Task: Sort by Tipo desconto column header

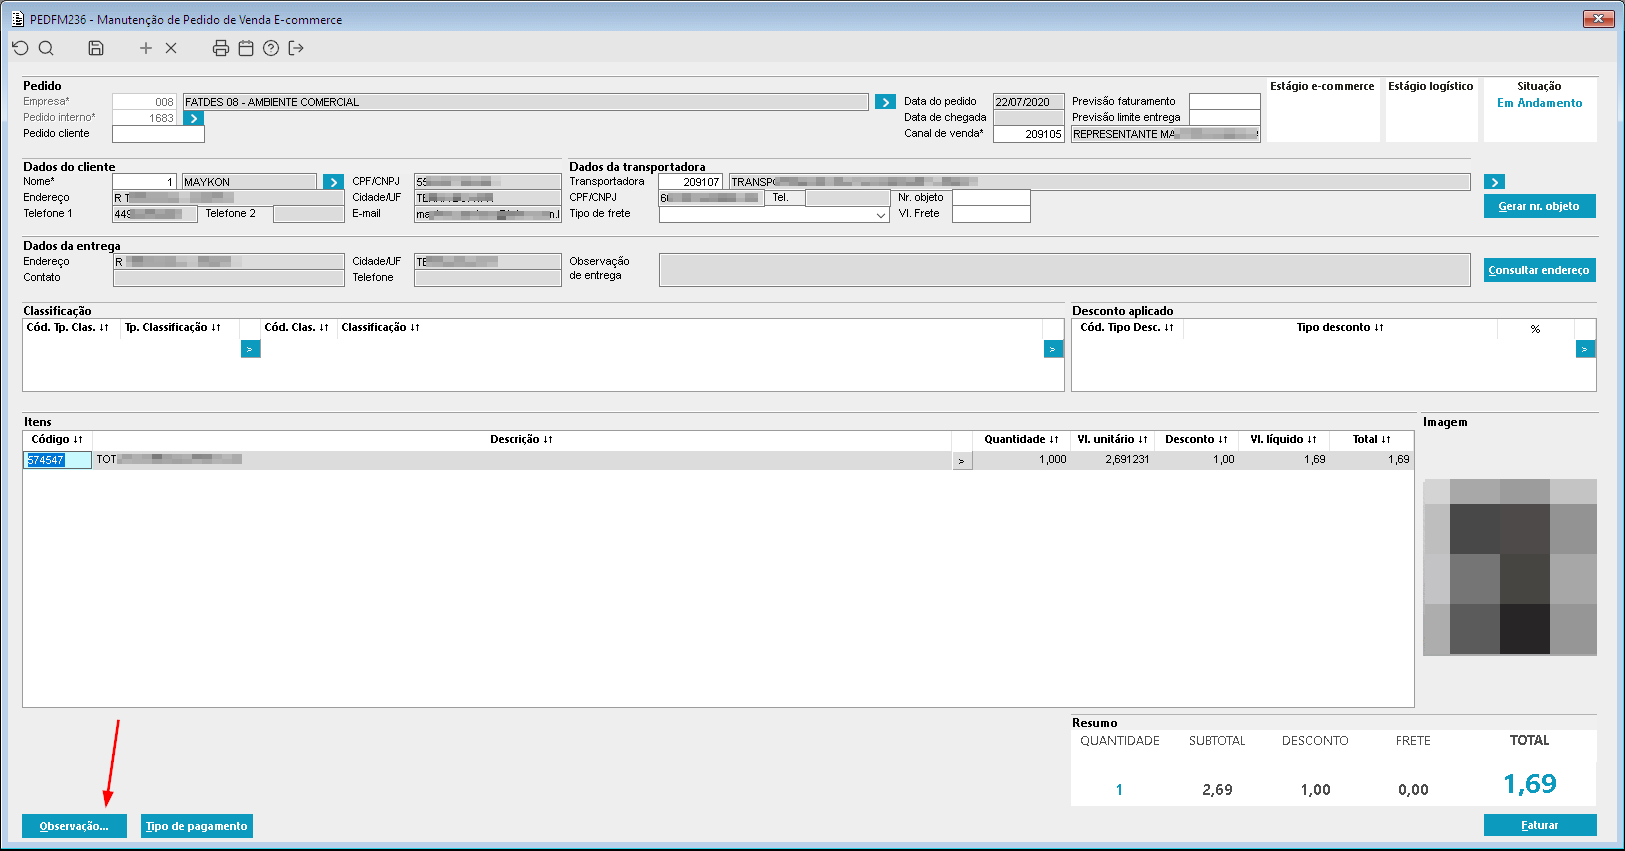Action: (x=1340, y=327)
